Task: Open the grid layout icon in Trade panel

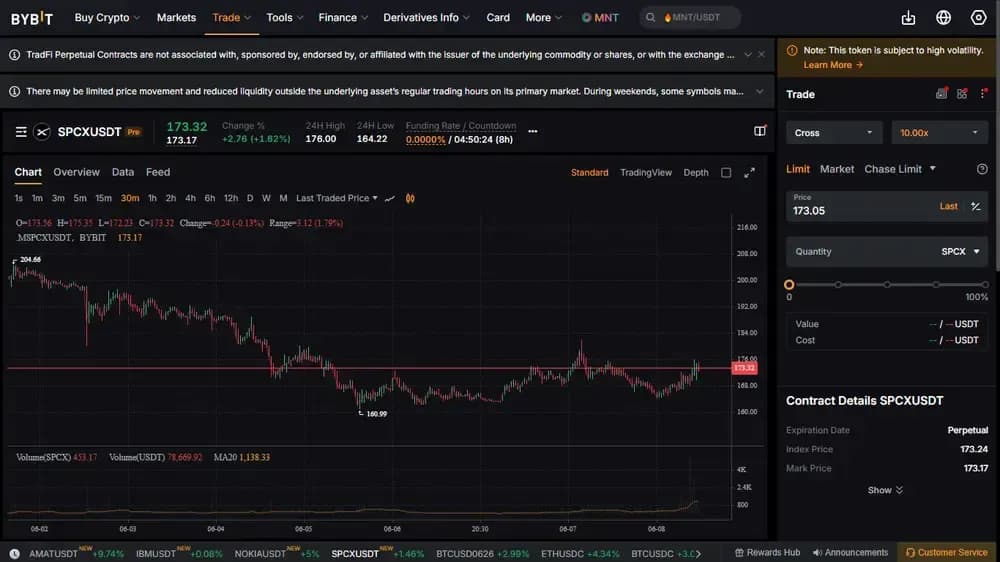Action: coord(962,94)
